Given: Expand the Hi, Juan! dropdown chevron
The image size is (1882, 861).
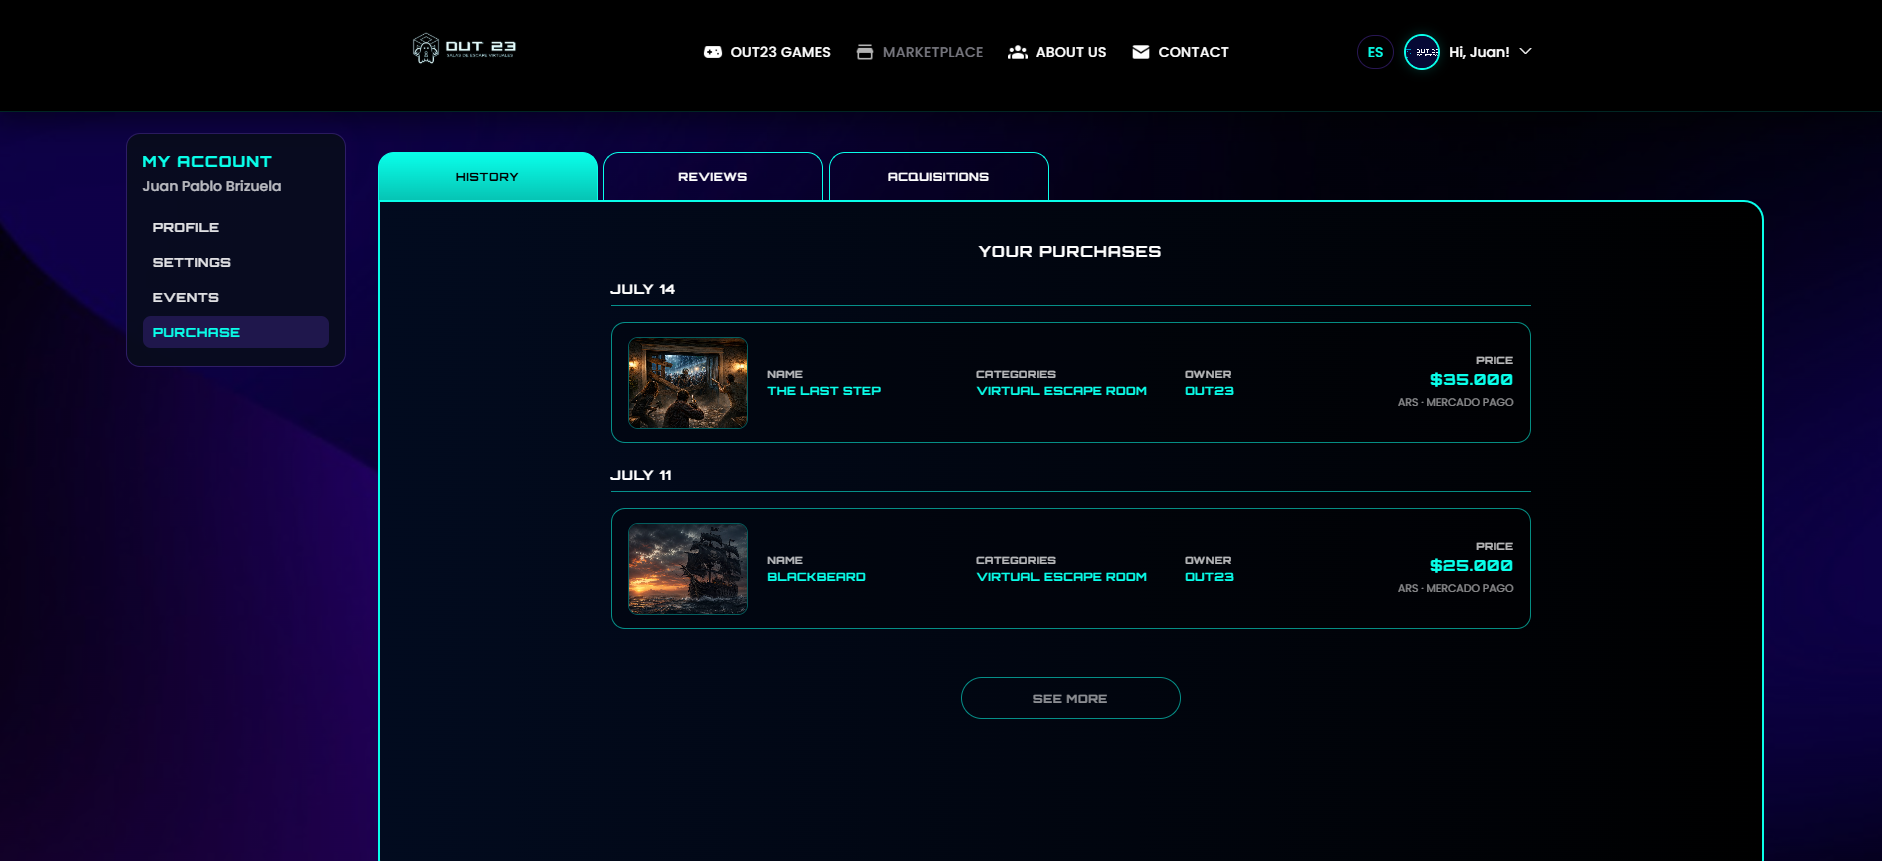Looking at the screenshot, I should 1526,51.
